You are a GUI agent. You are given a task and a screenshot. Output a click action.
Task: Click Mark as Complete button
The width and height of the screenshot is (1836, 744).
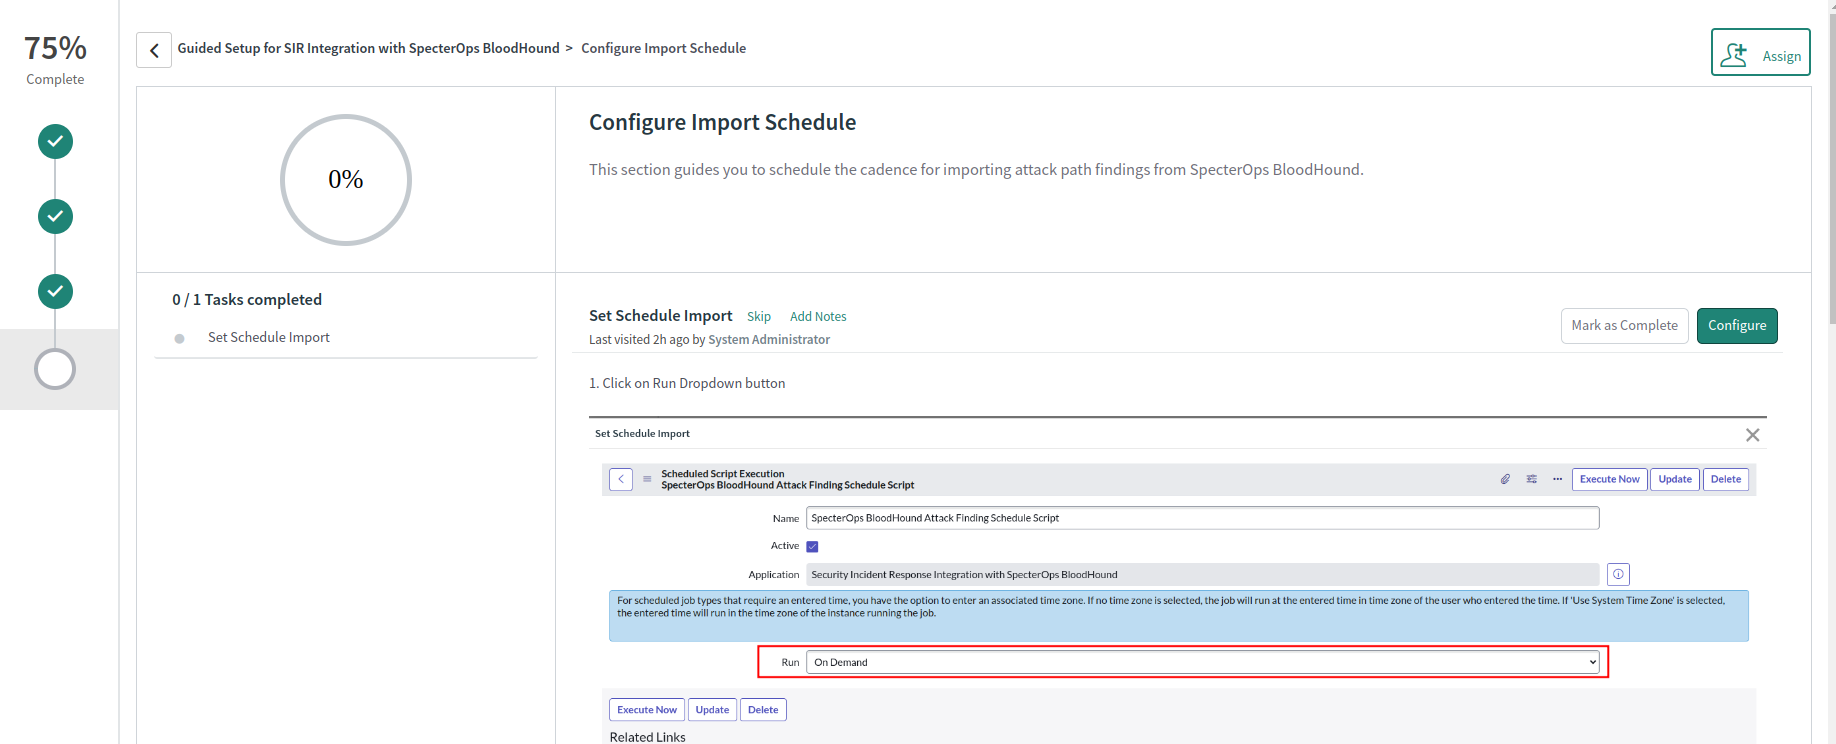(1624, 326)
